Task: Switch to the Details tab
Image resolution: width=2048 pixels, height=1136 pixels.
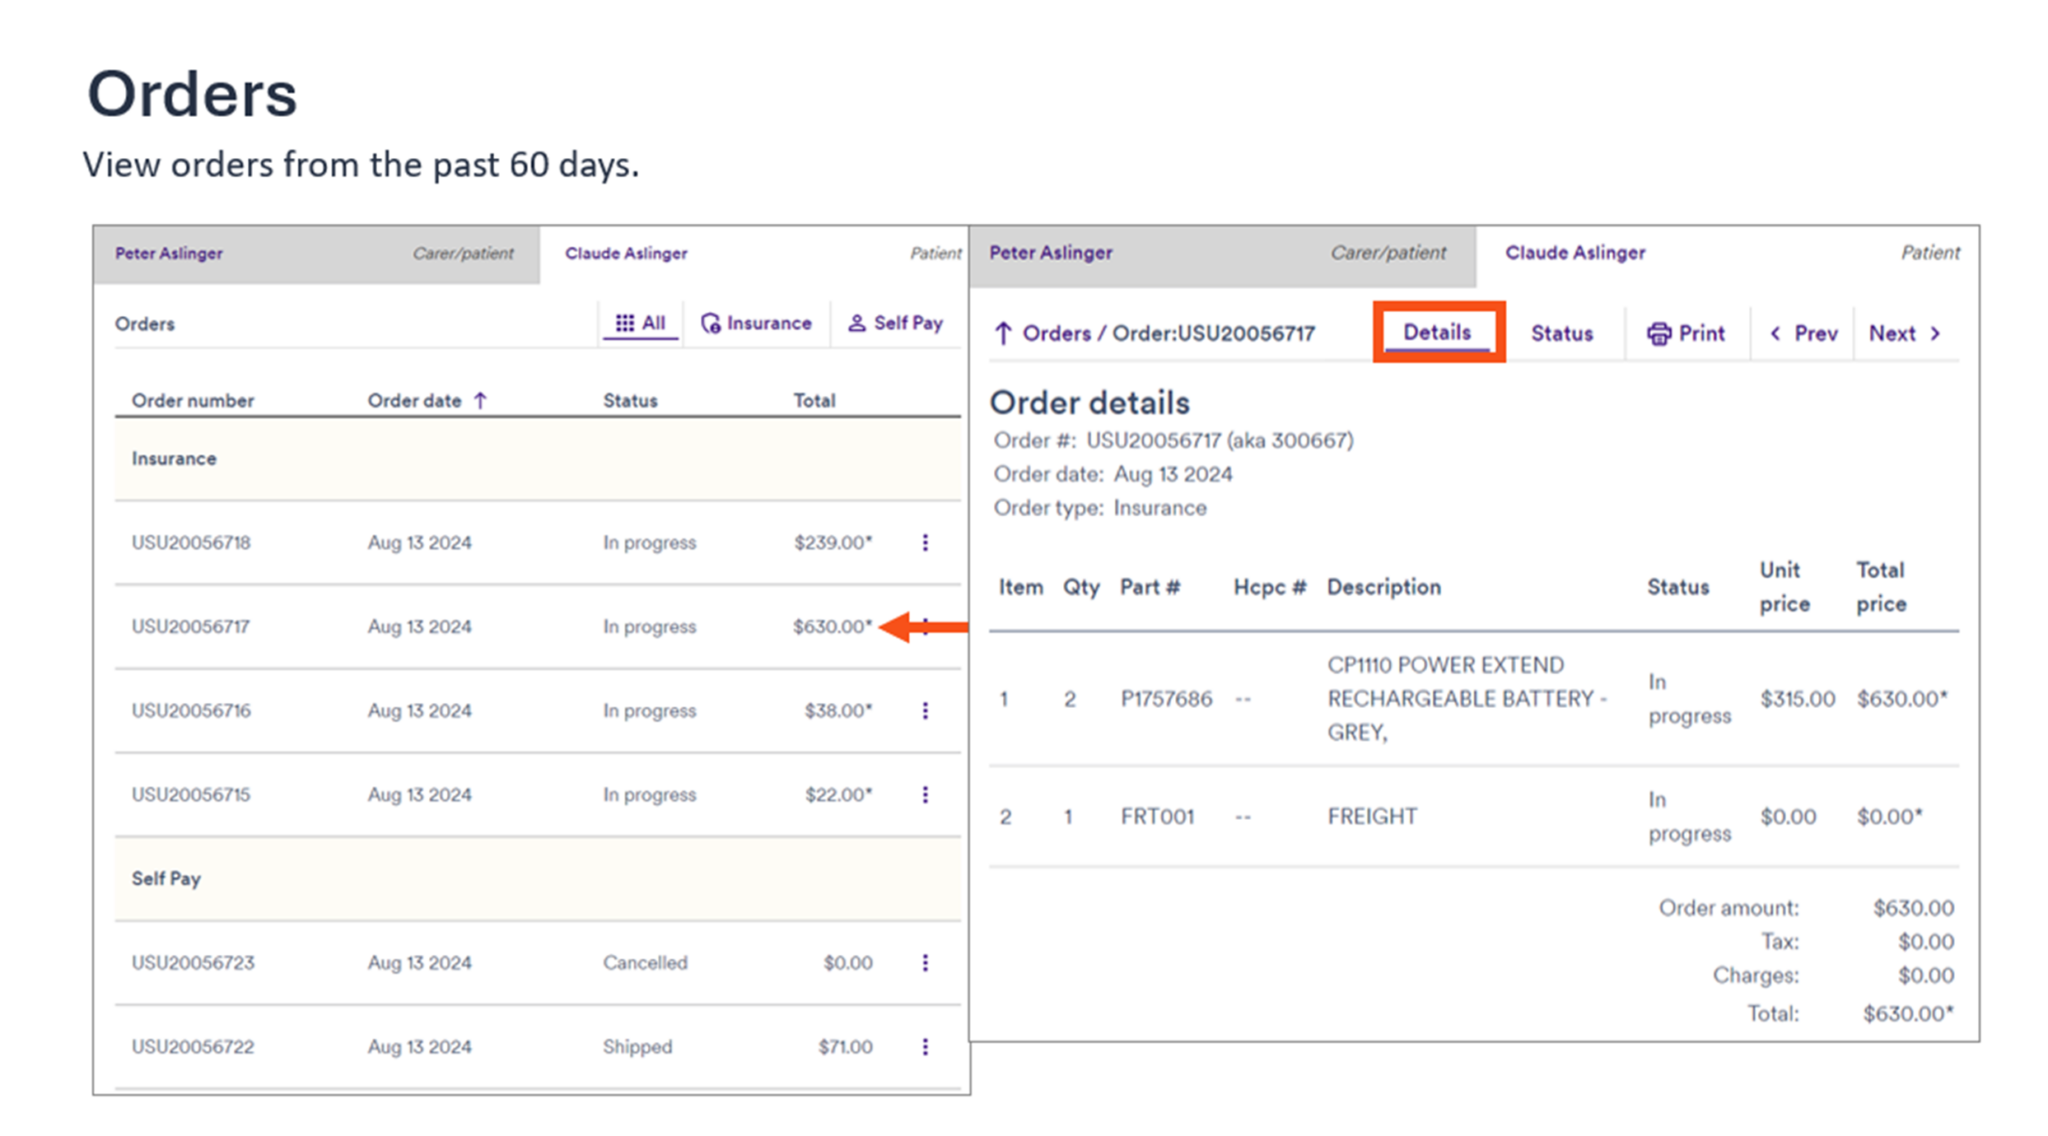Action: click(1437, 333)
